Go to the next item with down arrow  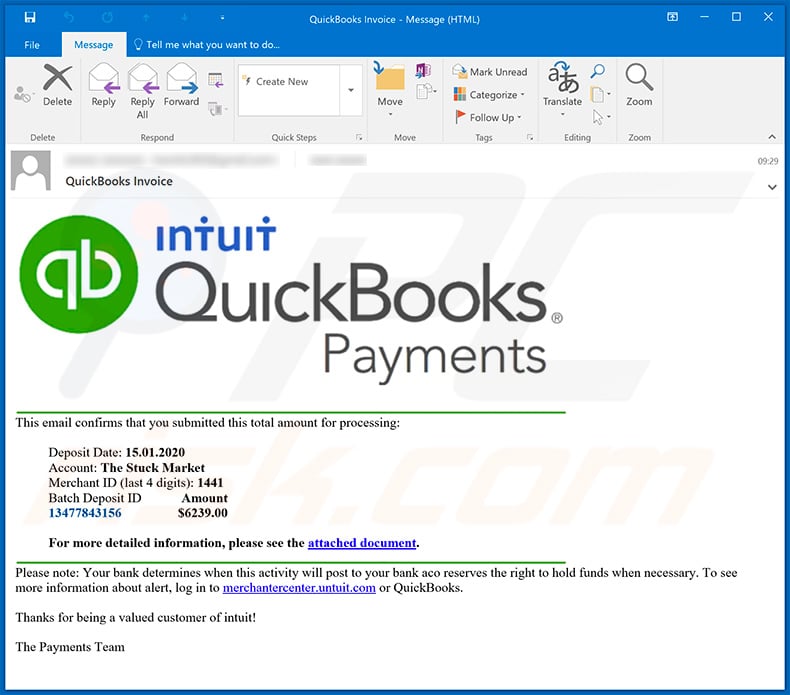click(184, 18)
